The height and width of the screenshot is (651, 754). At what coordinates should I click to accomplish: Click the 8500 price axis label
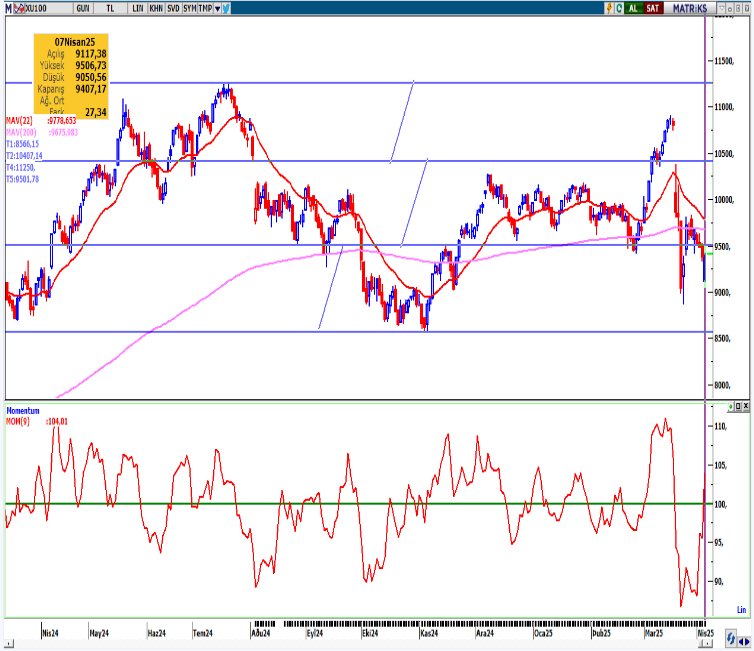(x=722, y=338)
